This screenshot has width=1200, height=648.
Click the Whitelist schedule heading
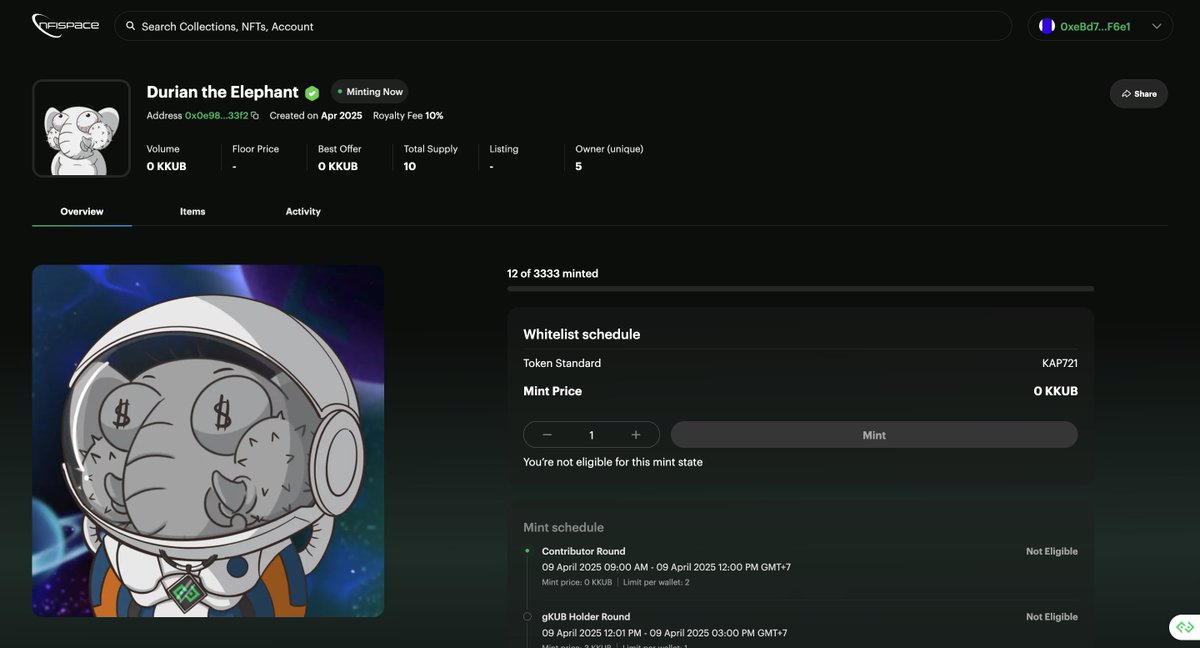tap(582, 334)
